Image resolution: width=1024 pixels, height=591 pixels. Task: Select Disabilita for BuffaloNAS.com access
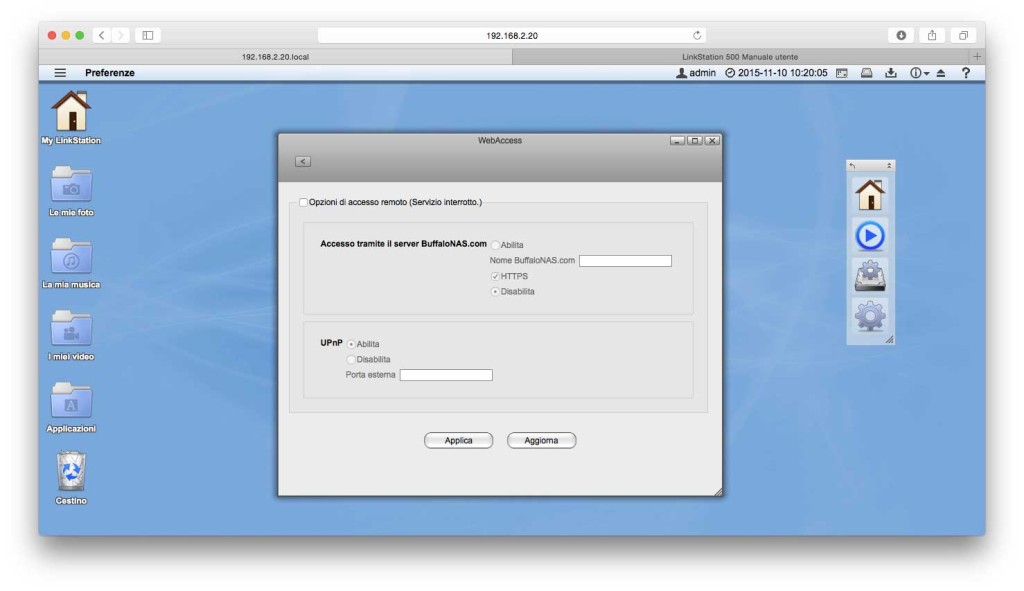coord(495,292)
